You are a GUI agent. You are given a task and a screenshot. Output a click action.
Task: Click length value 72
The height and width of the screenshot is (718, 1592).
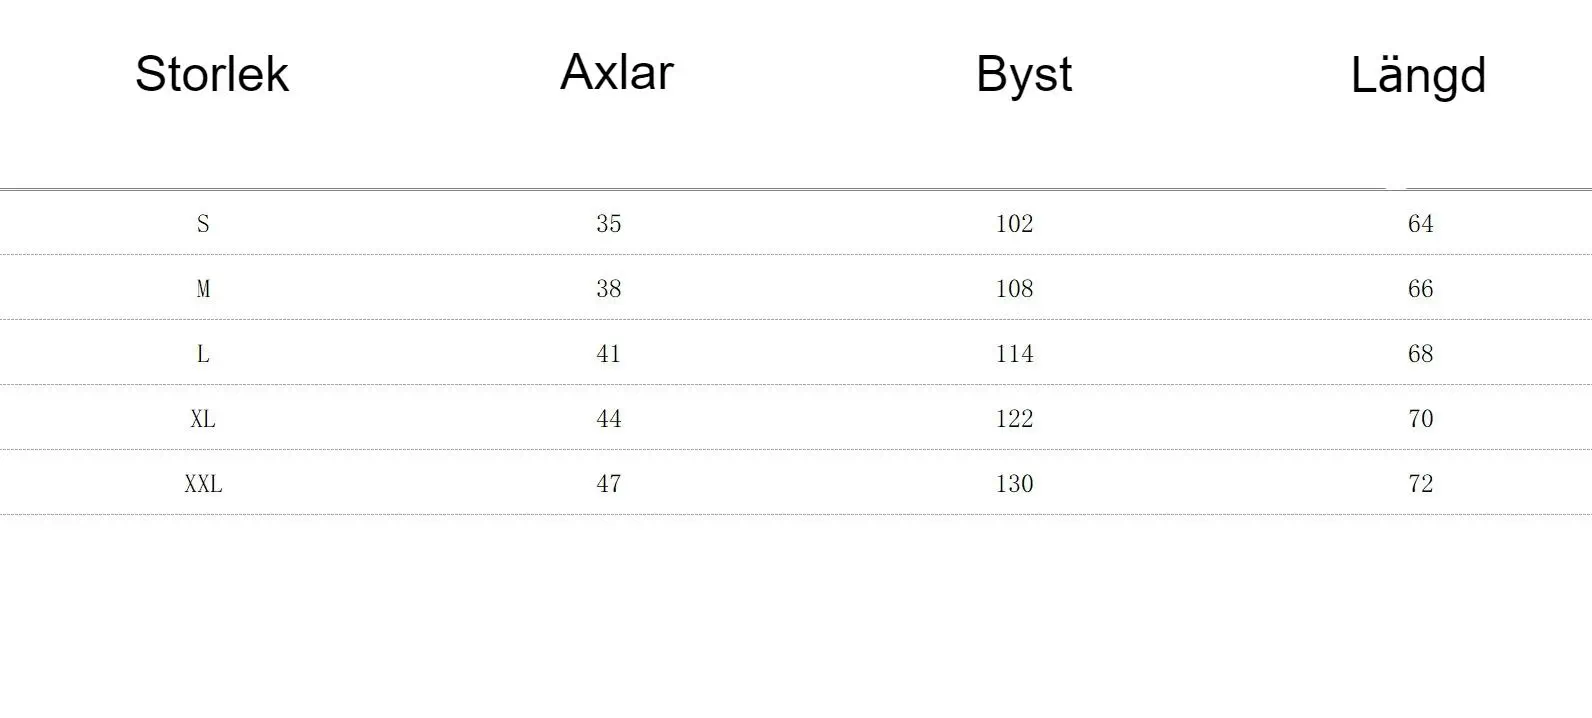(1420, 484)
